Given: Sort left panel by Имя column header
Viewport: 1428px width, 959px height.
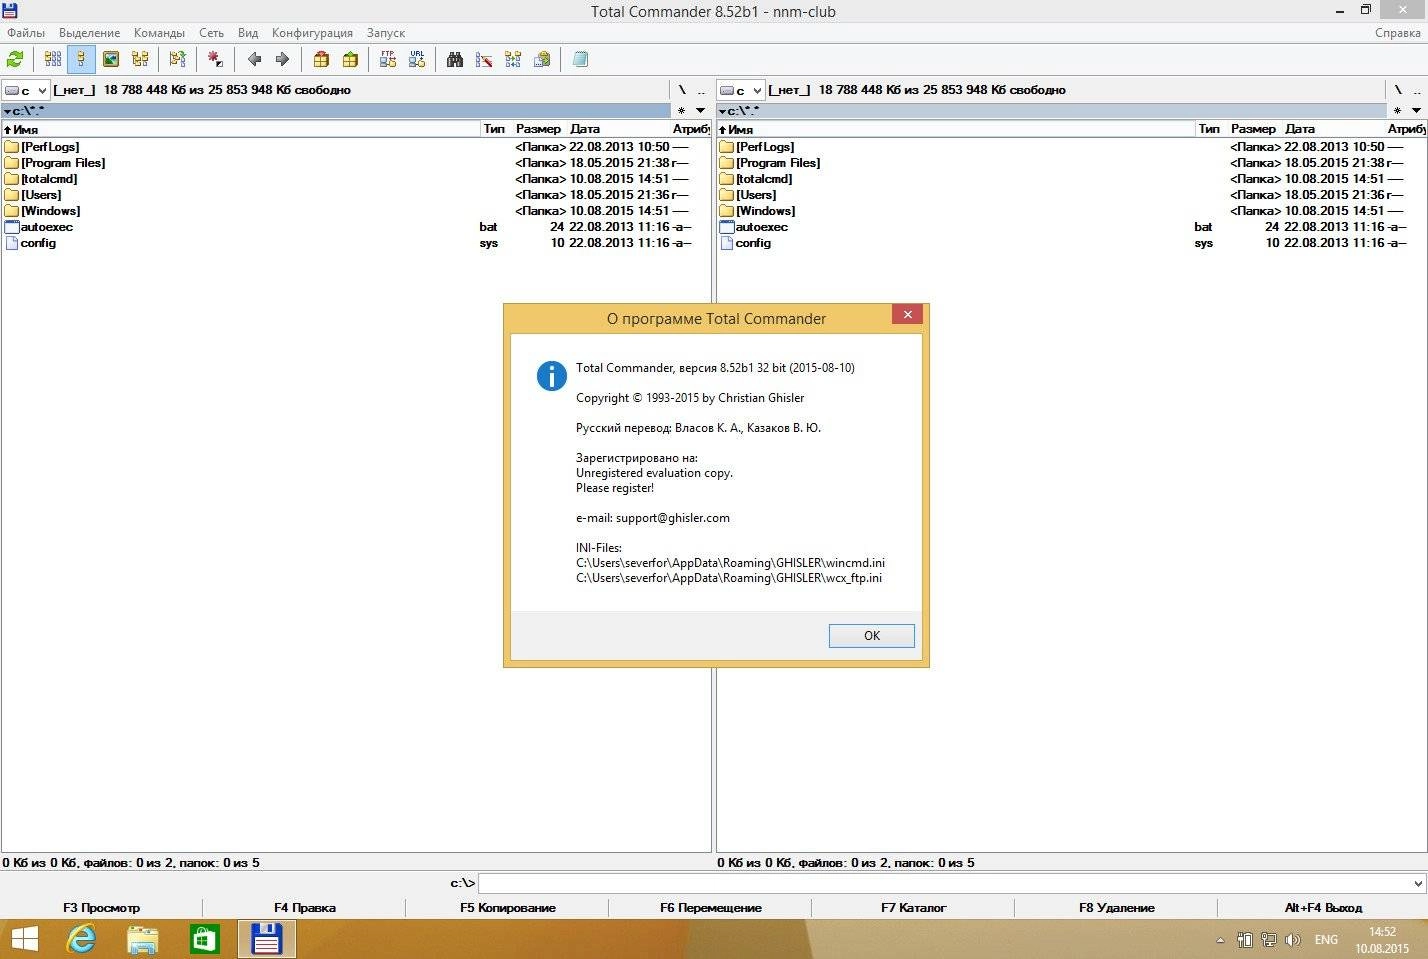Looking at the screenshot, I should (241, 129).
